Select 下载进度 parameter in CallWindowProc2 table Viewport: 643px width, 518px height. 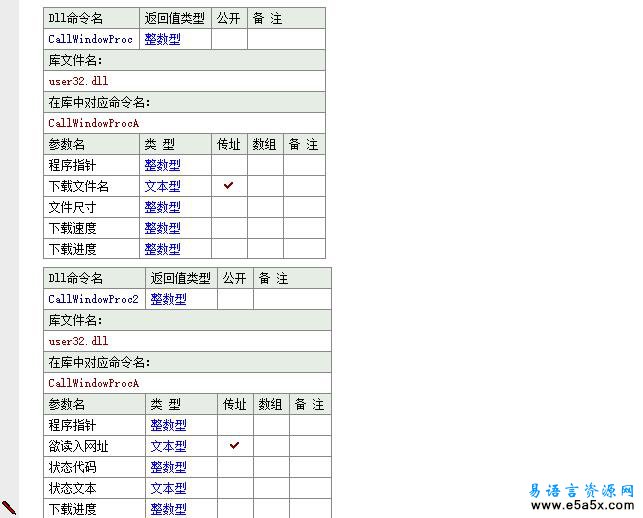pos(94,509)
